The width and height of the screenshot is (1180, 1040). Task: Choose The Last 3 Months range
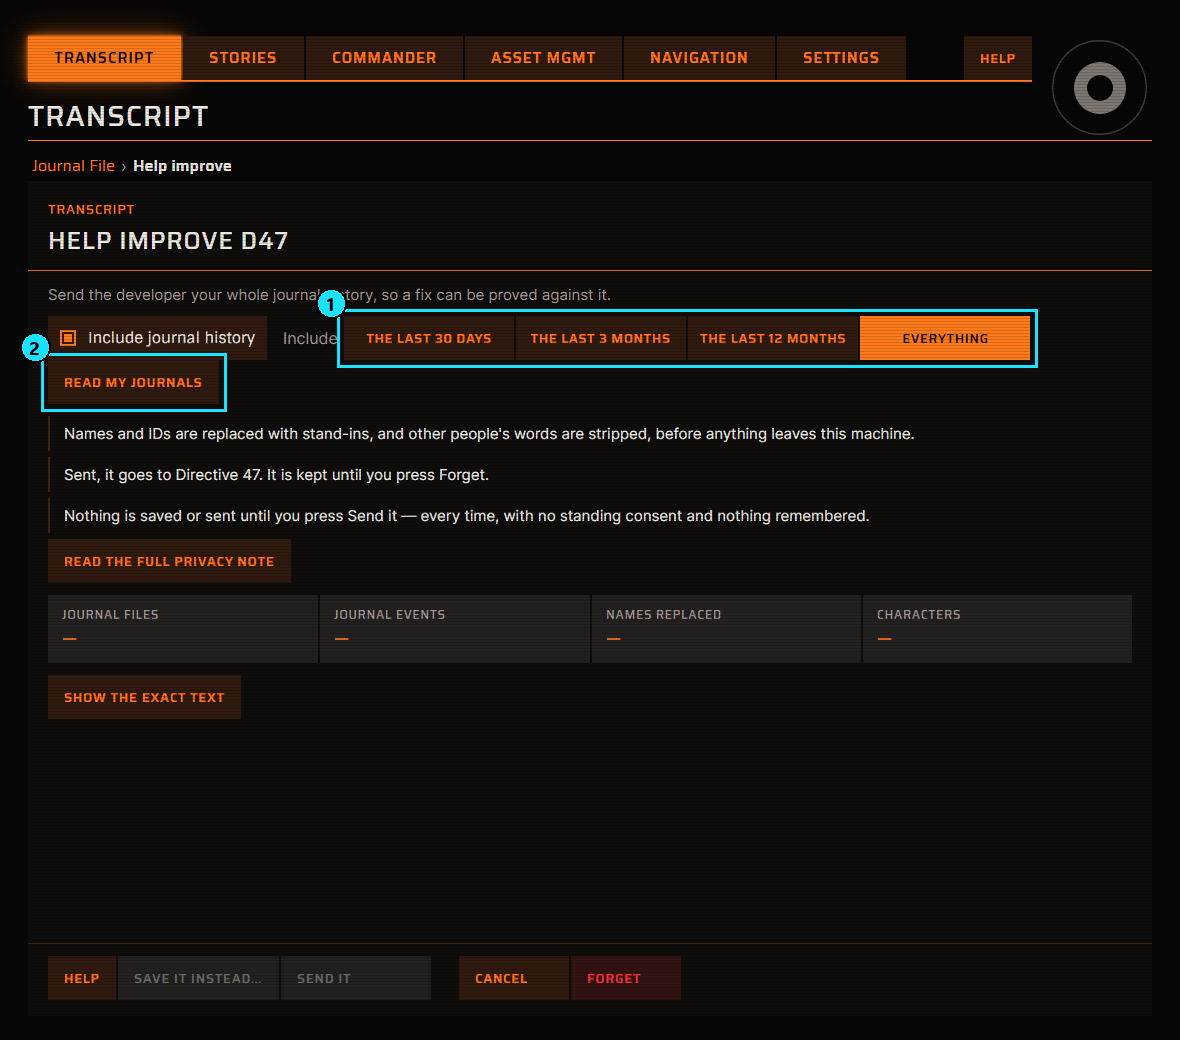coord(601,339)
